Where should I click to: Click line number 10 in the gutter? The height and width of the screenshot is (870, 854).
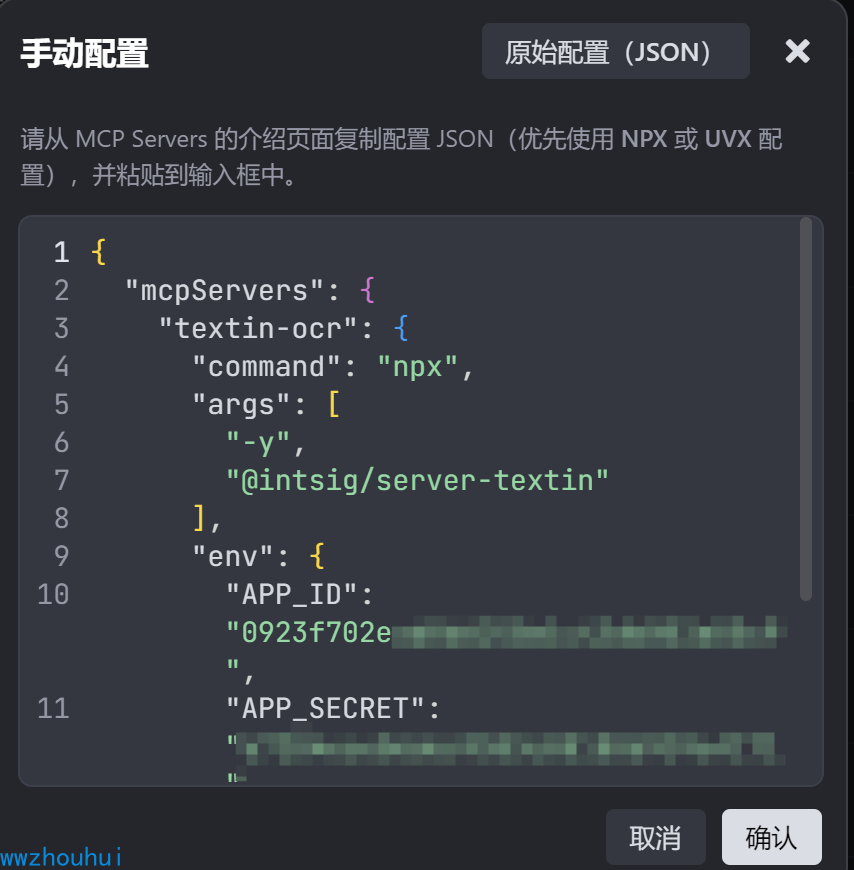(53, 595)
